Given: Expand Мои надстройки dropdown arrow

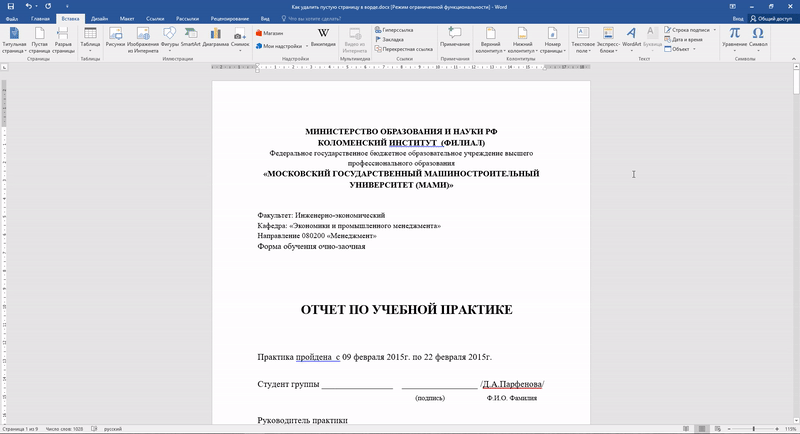Looking at the screenshot, I should pyautogui.click(x=307, y=46).
